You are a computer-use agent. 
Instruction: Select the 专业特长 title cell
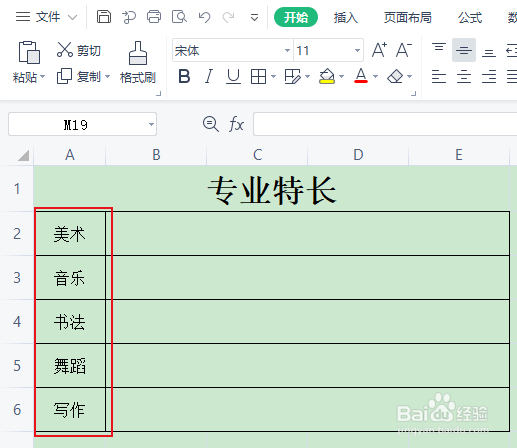point(272,189)
